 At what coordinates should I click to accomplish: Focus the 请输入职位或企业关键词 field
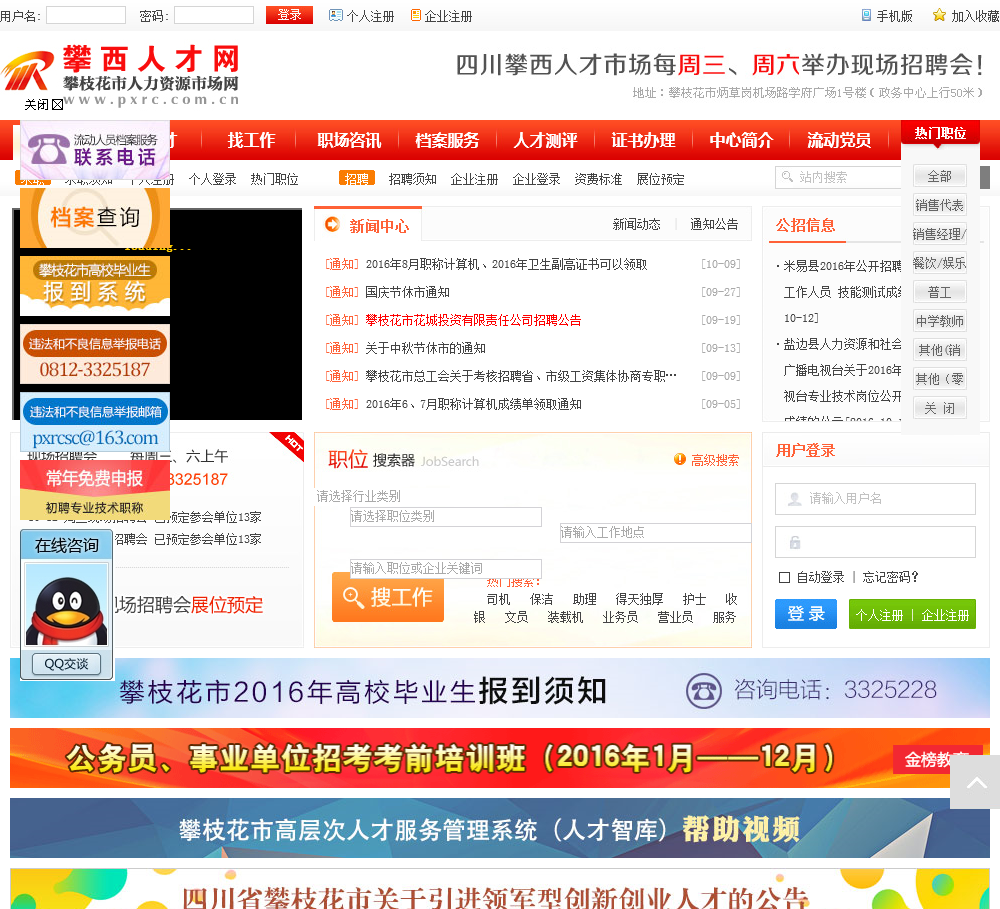pyautogui.click(x=445, y=568)
